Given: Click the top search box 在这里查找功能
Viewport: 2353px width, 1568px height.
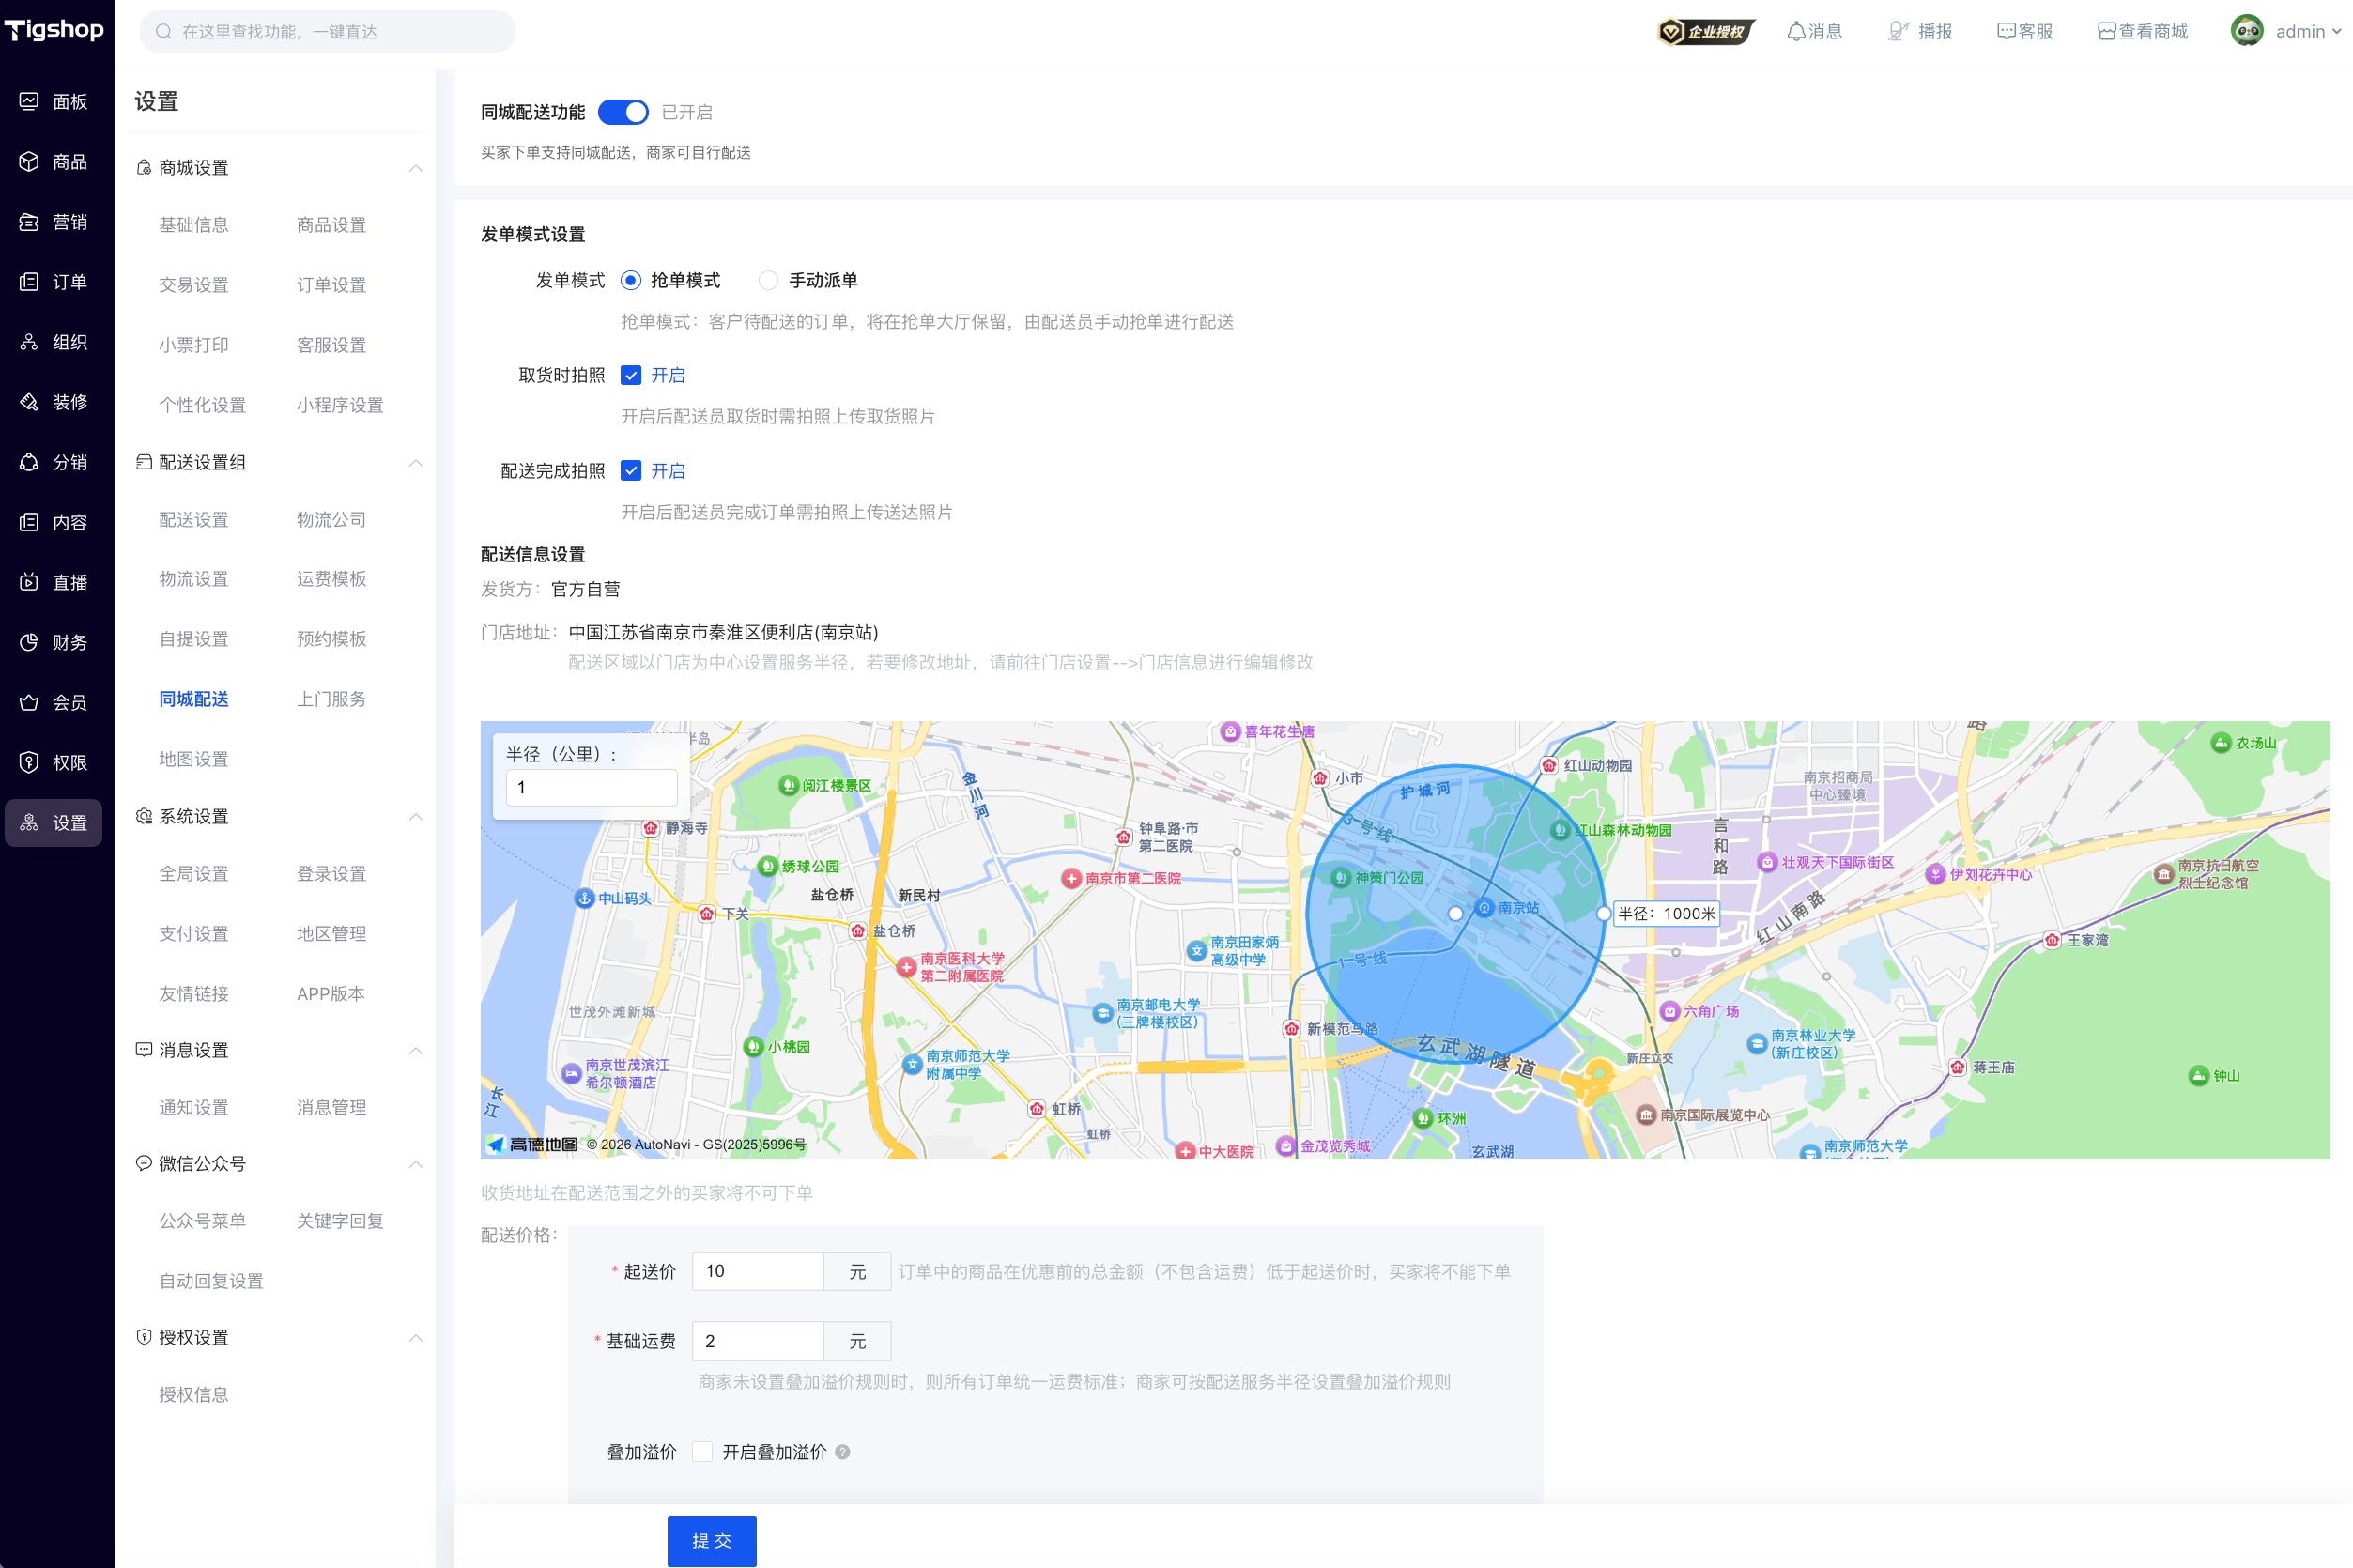Looking at the screenshot, I should pyautogui.click(x=327, y=31).
